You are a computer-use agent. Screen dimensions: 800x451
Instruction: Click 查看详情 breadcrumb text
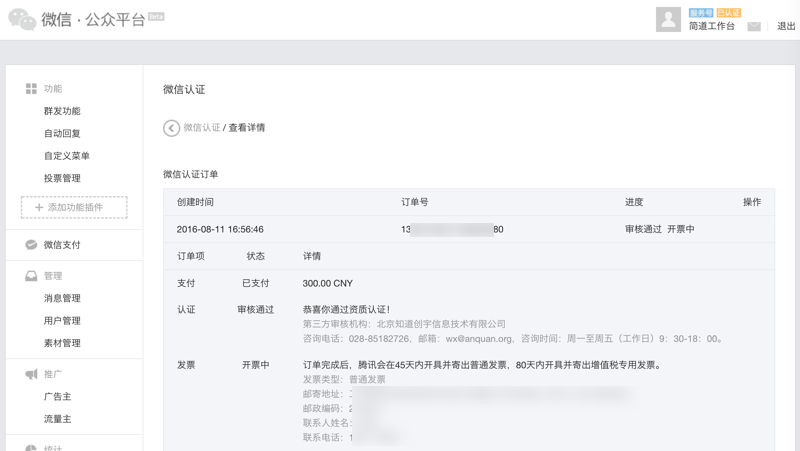pos(247,128)
